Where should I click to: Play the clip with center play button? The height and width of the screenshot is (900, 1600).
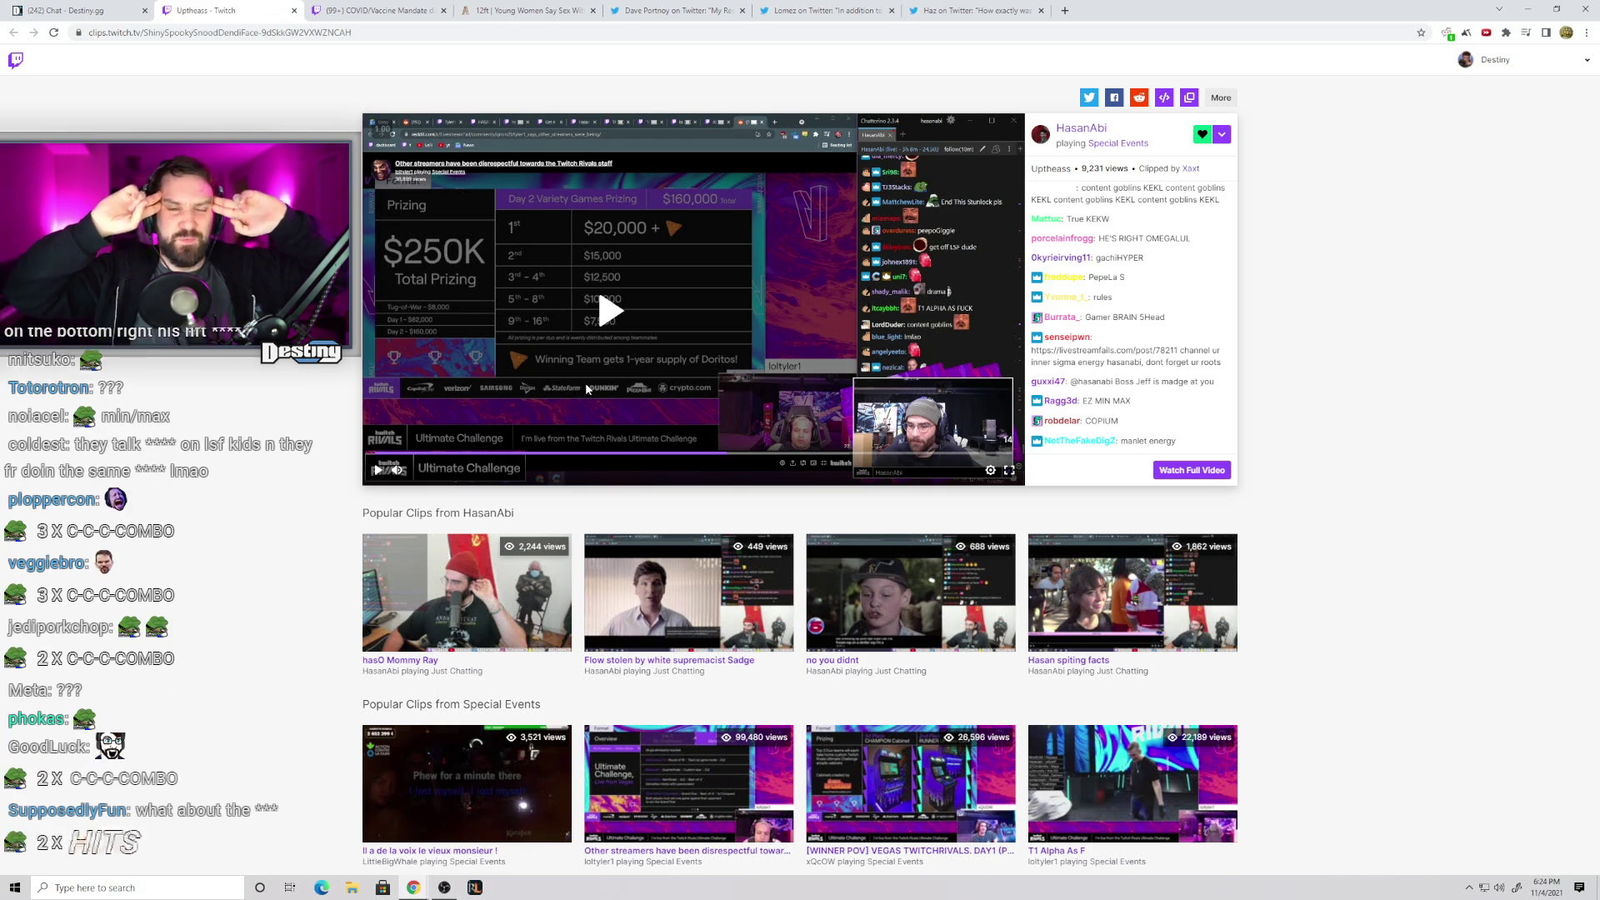[610, 311]
